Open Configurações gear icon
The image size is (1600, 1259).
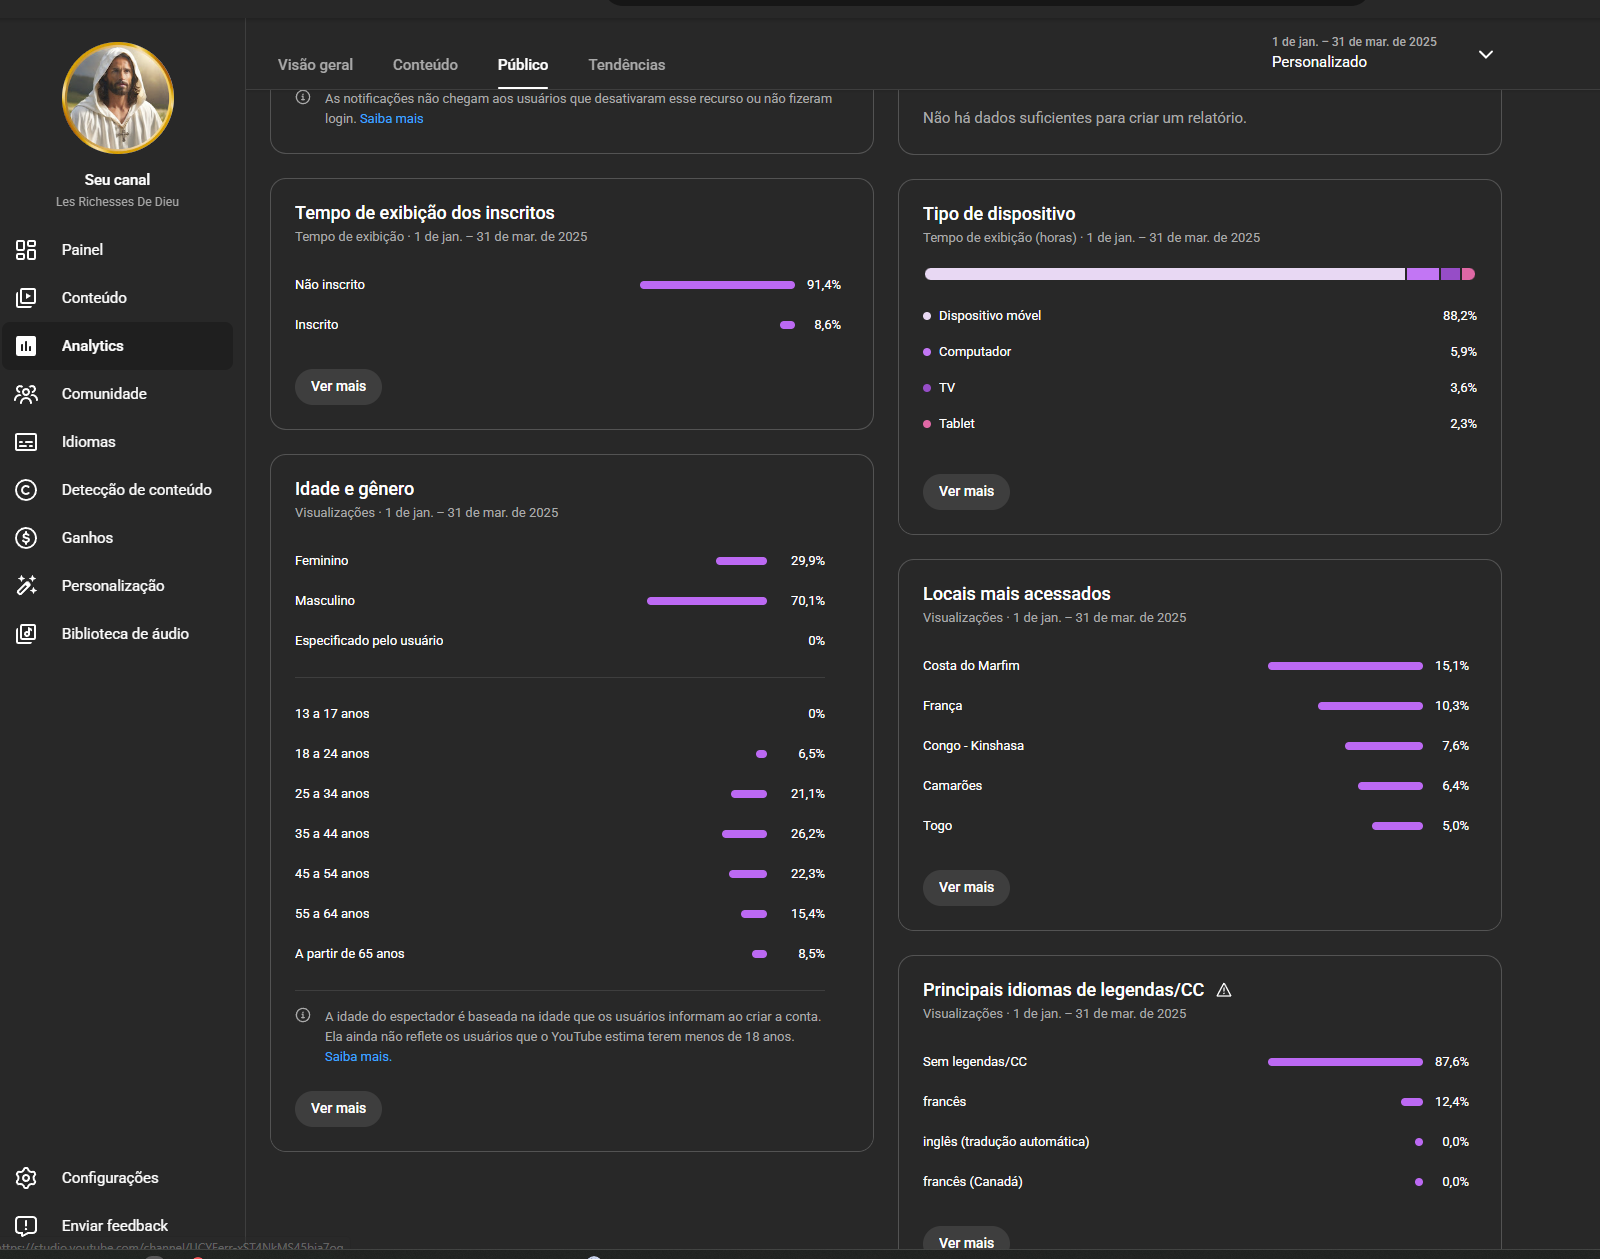(x=26, y=1178)
